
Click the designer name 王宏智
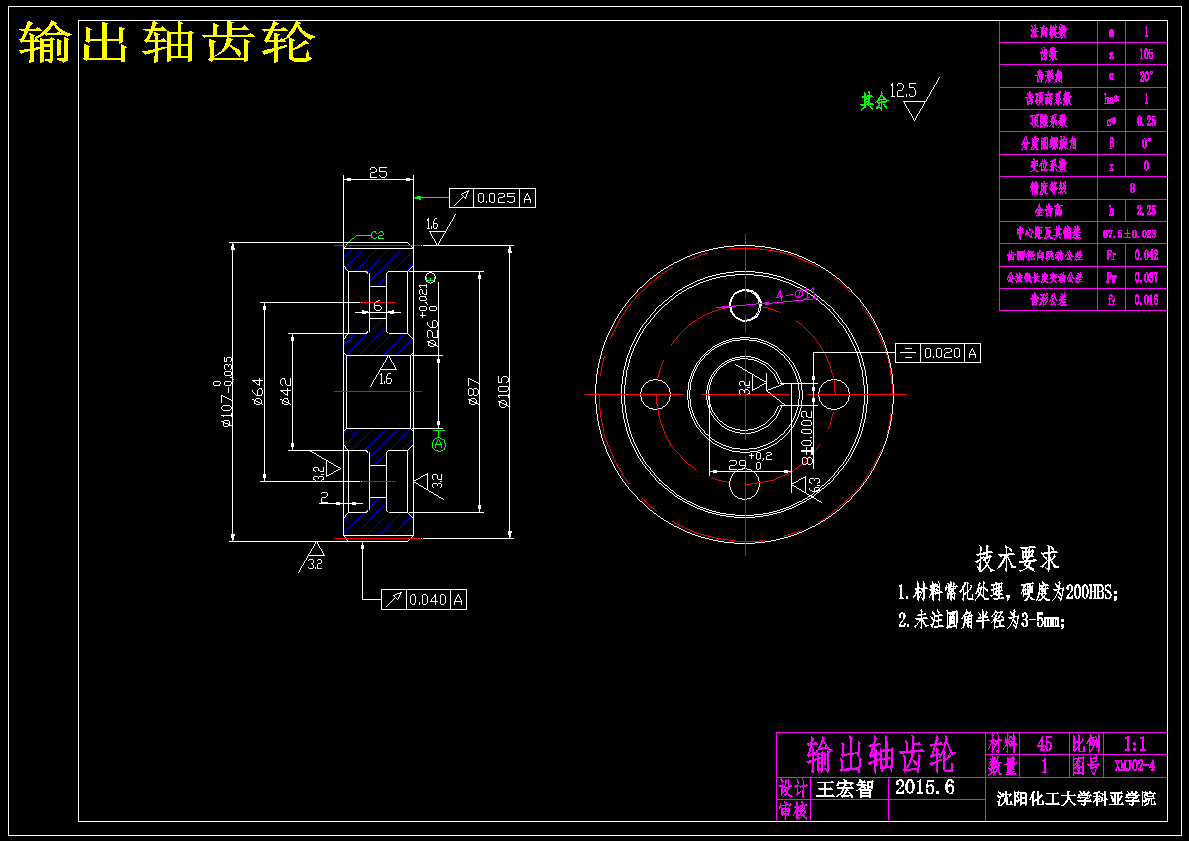pos(844,789)
